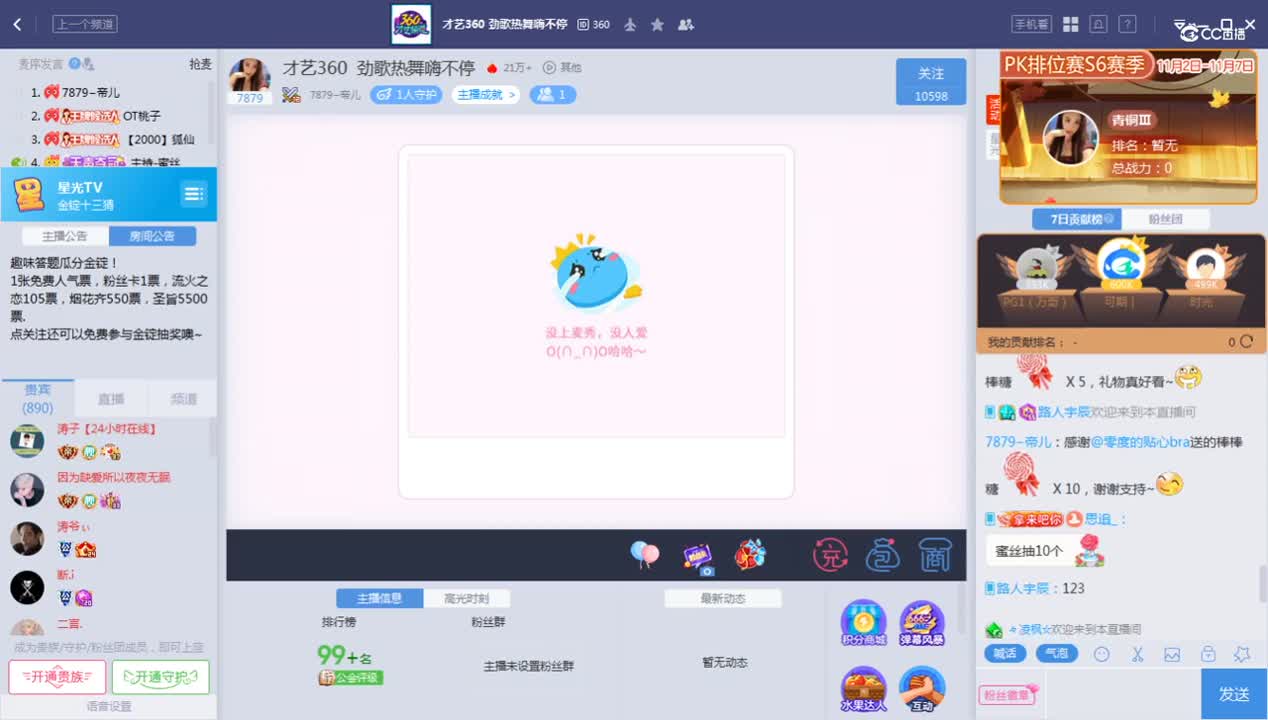The width and height of the screenshot is (1268, 720).
Task: Switch to 高光时刻 tab
Action: click(x=466, y=598)
